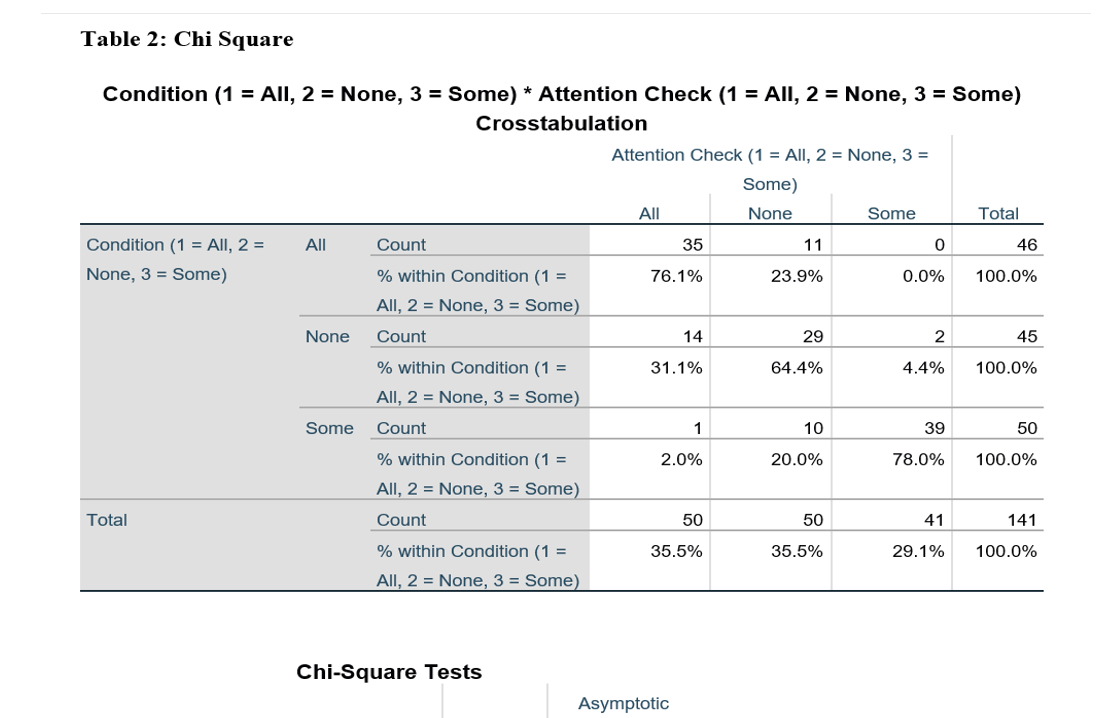
Task: Click the 'Asymptotic' column header
Action: [623, 703]
